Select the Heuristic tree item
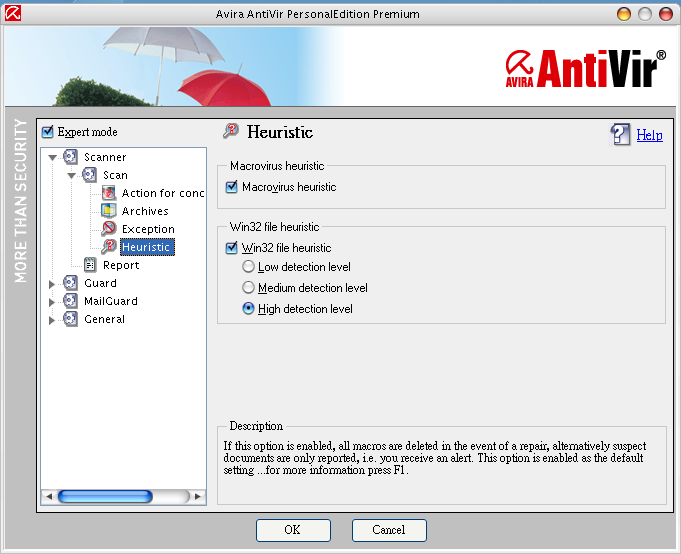 [147, 247]
